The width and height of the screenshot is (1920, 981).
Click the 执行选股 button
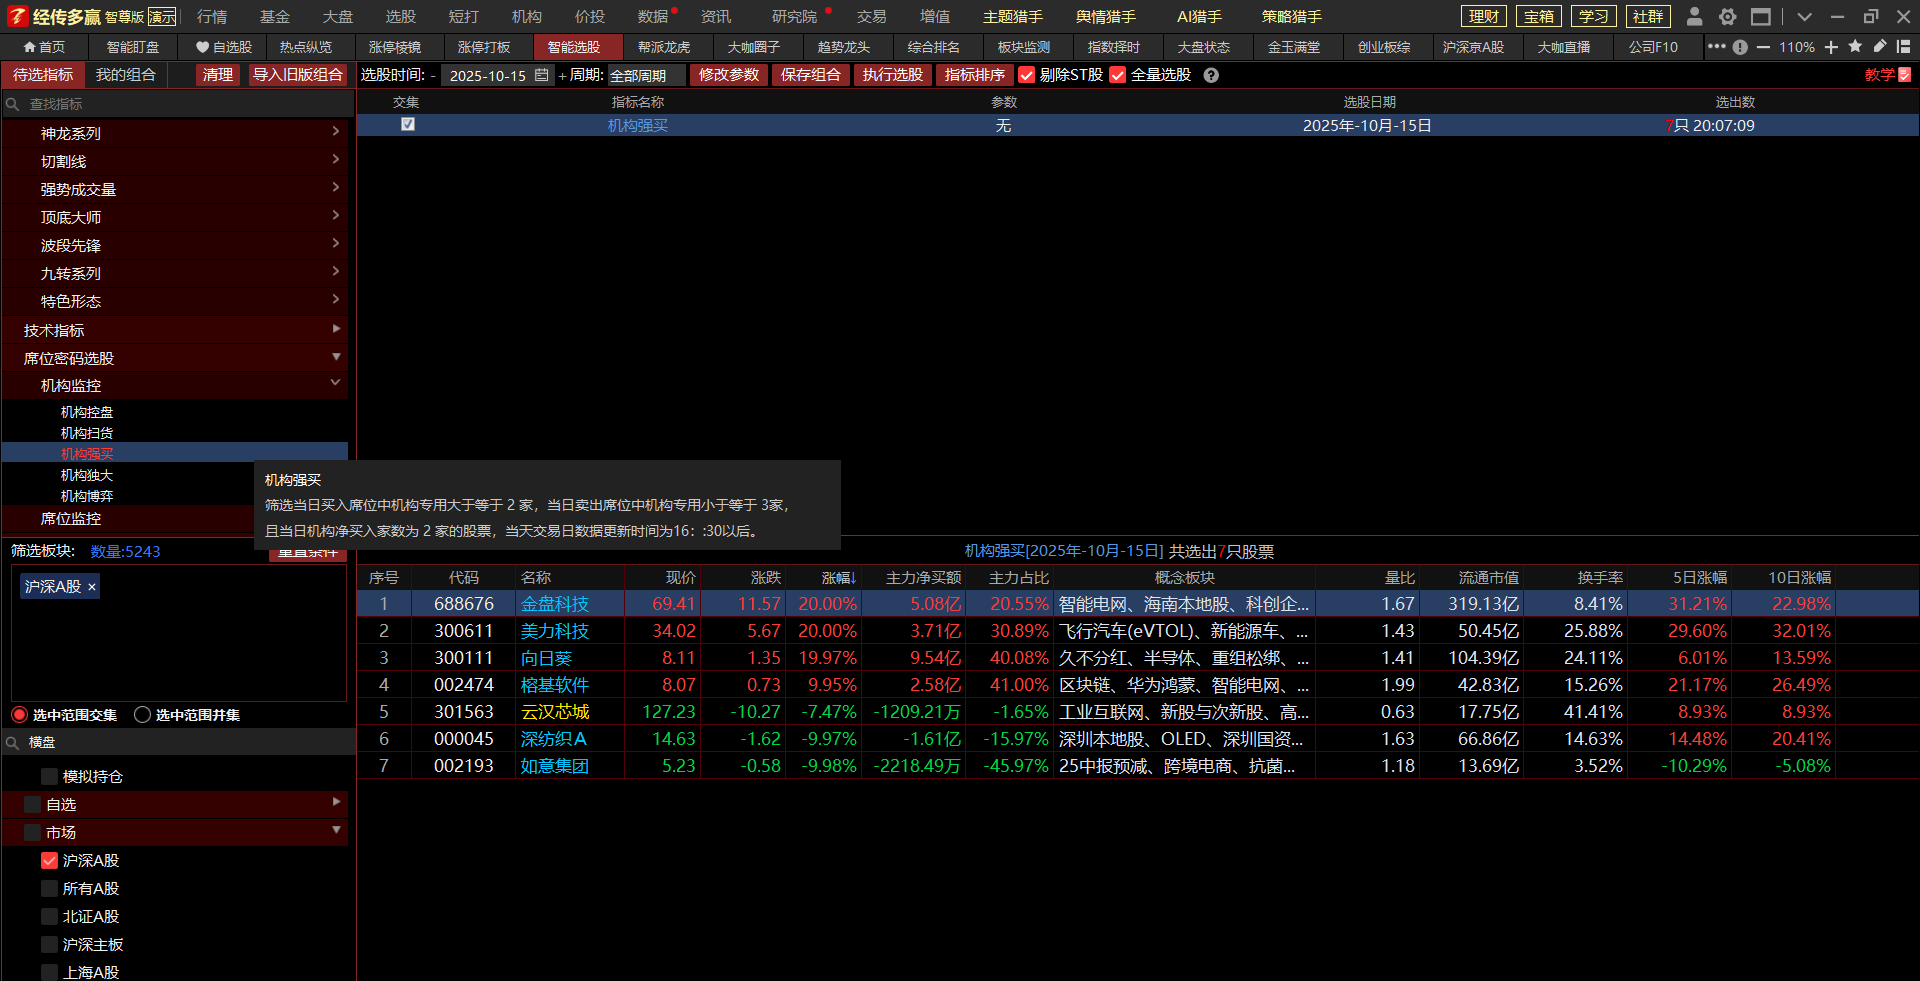coord(892,75)
